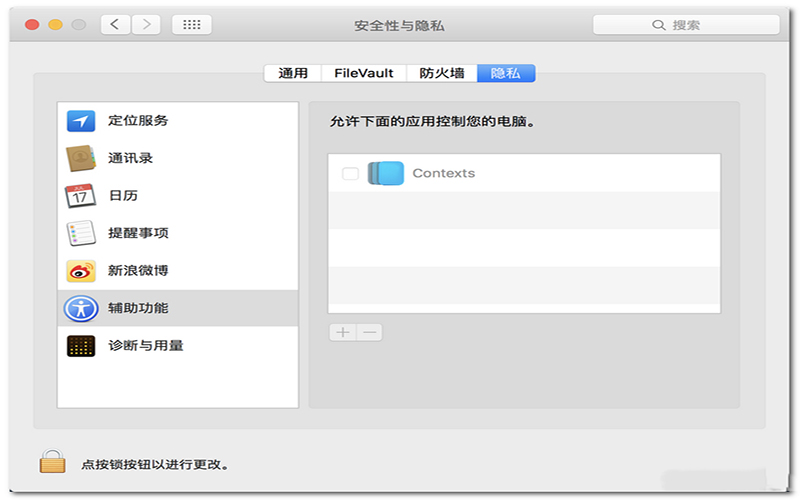The image size is (800, 500).
Task: Click the lock icon to make changes
Action: (x=53, y=461)
